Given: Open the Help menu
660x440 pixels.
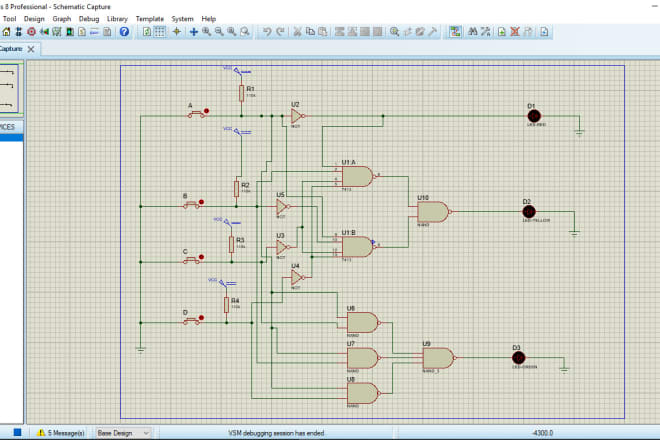Looking at the screenshot, I should [208, 19].
